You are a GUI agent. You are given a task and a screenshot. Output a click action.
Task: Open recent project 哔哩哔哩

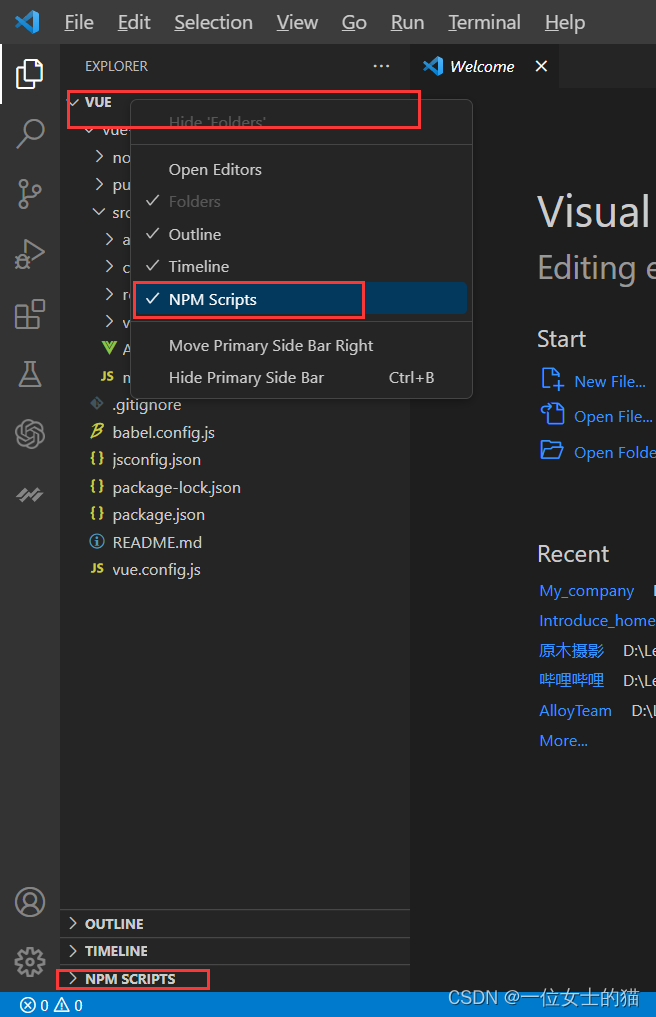572,680
